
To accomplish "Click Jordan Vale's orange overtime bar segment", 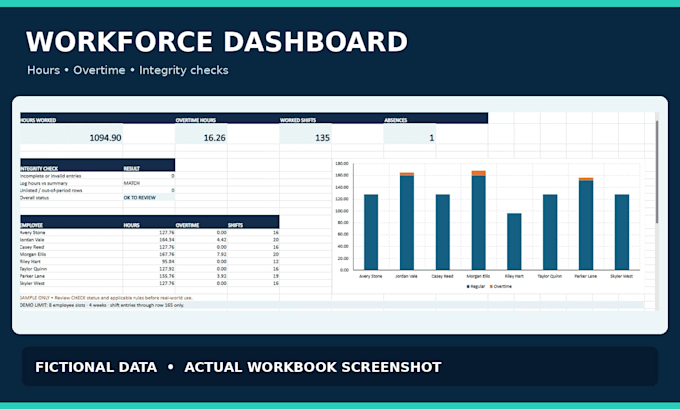I will 407,174.
